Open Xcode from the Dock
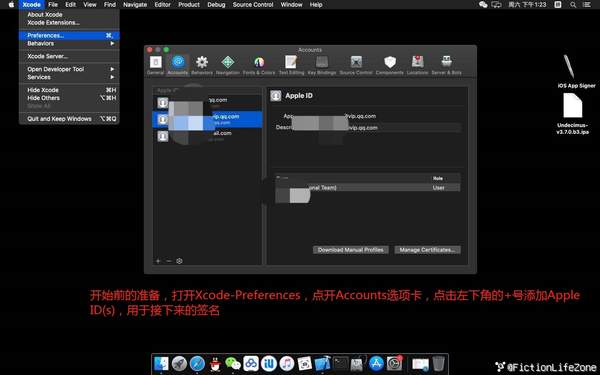Viewport: 600px width, 375px height. pos(322,364)
